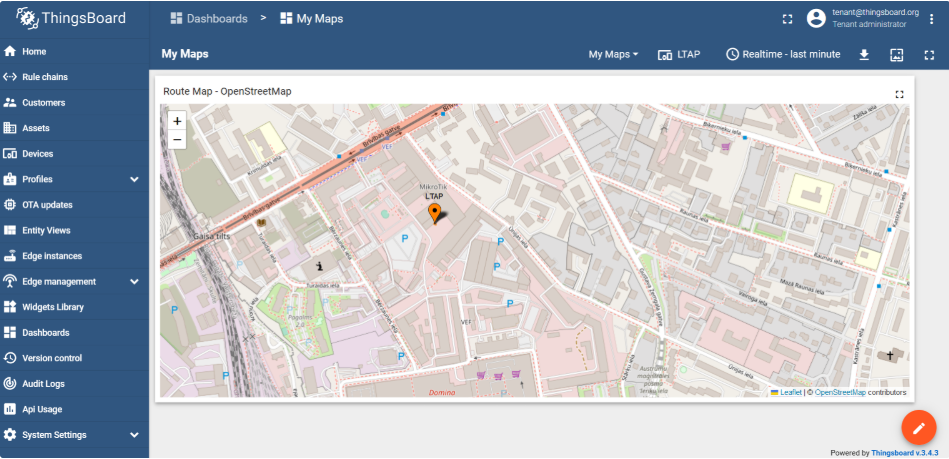
Task: Open Rule chains in the sidebar
Action: pos(45,77)
